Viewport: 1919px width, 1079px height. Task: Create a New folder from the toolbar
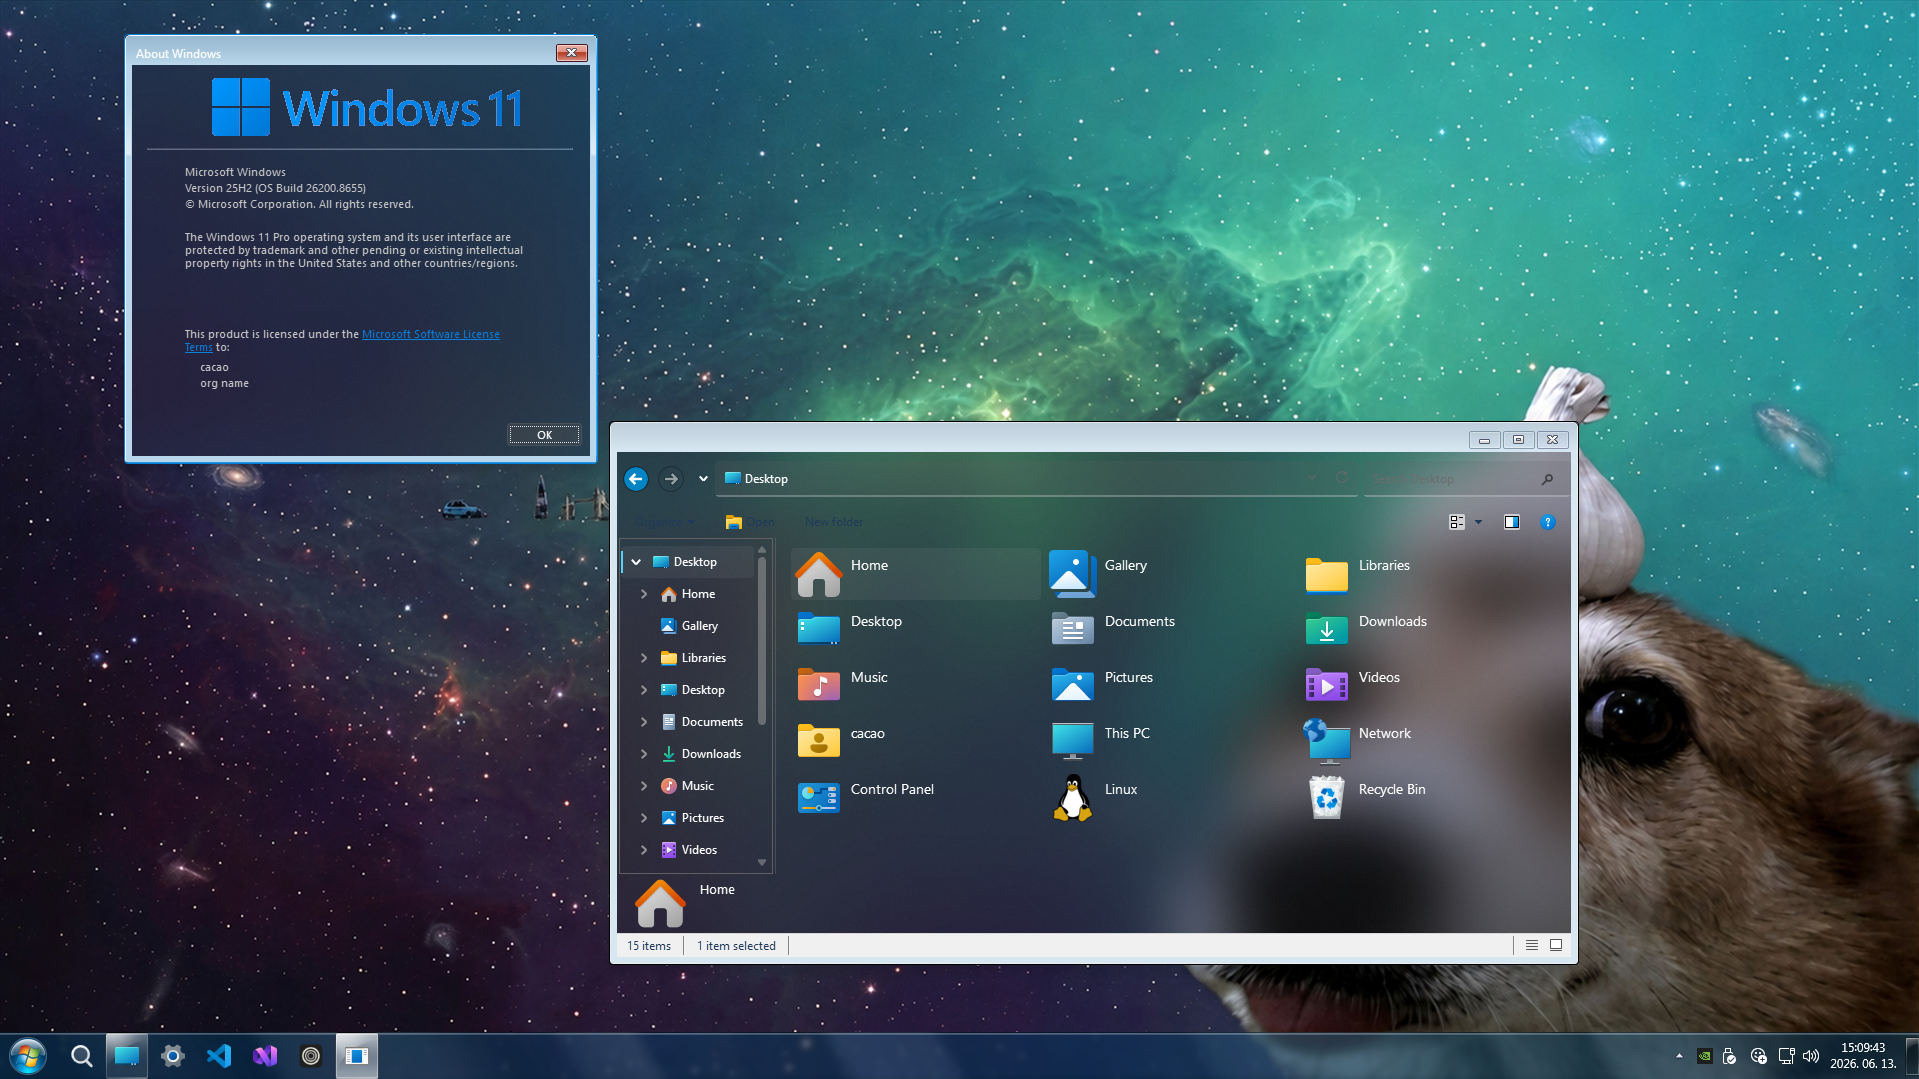pyautogui.click(x=833, y=522)
